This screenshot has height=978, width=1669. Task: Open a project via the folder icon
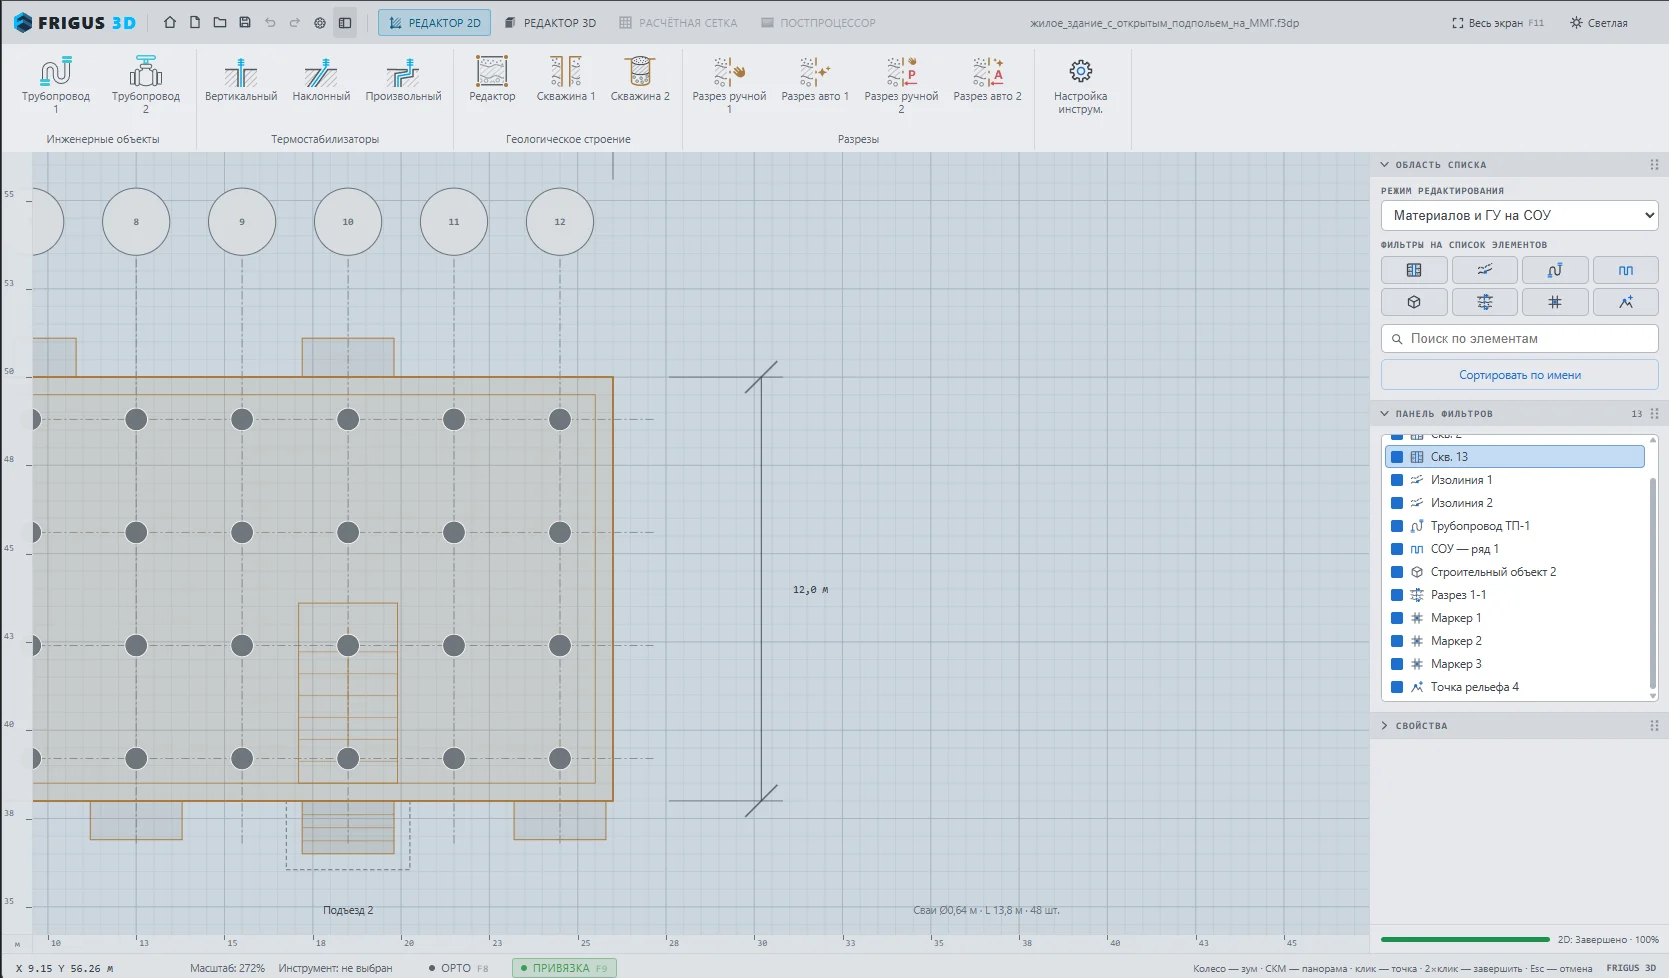coord(220,22)
